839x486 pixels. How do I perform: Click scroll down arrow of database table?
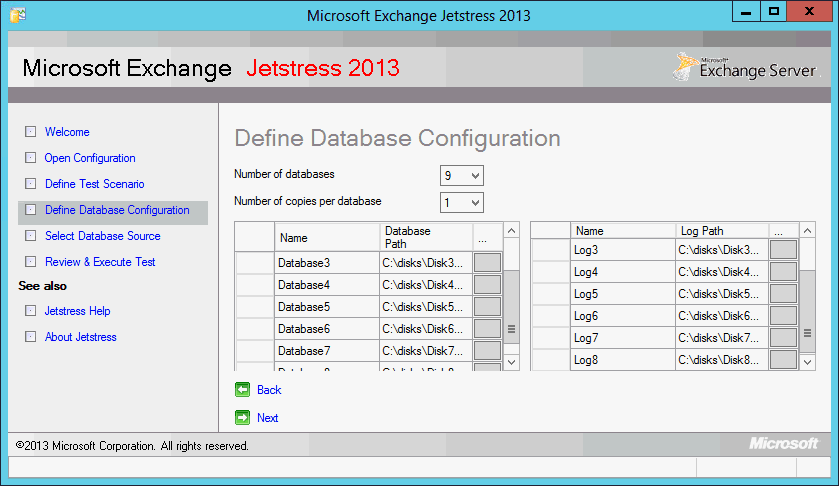point(512,362)
